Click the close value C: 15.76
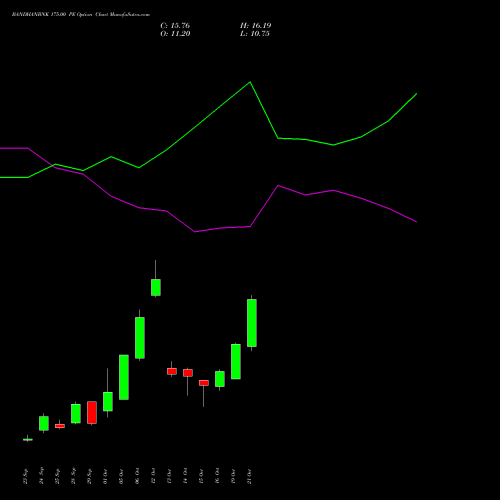The image size is (500, 500). pos(175,26)
